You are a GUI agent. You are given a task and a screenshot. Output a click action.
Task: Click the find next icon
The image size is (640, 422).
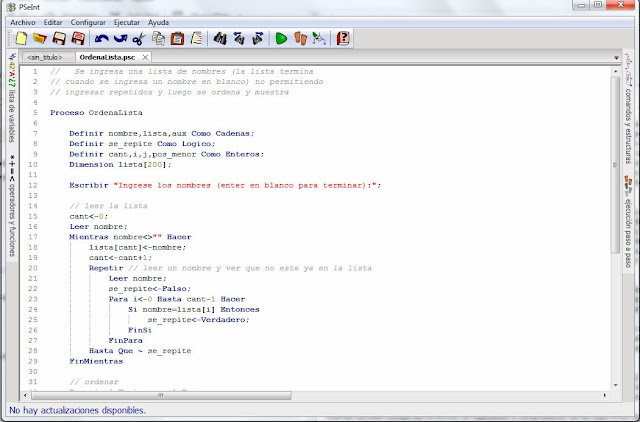point(258,39)
